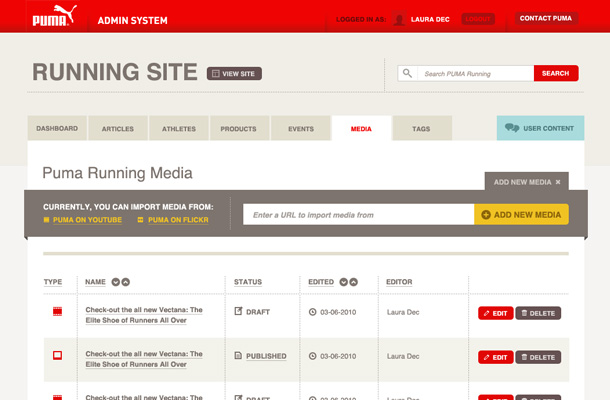The height and width of the screenshot is (400, 610).
Task: Click the published document icon in second row
Action: [x=238, y=355]
